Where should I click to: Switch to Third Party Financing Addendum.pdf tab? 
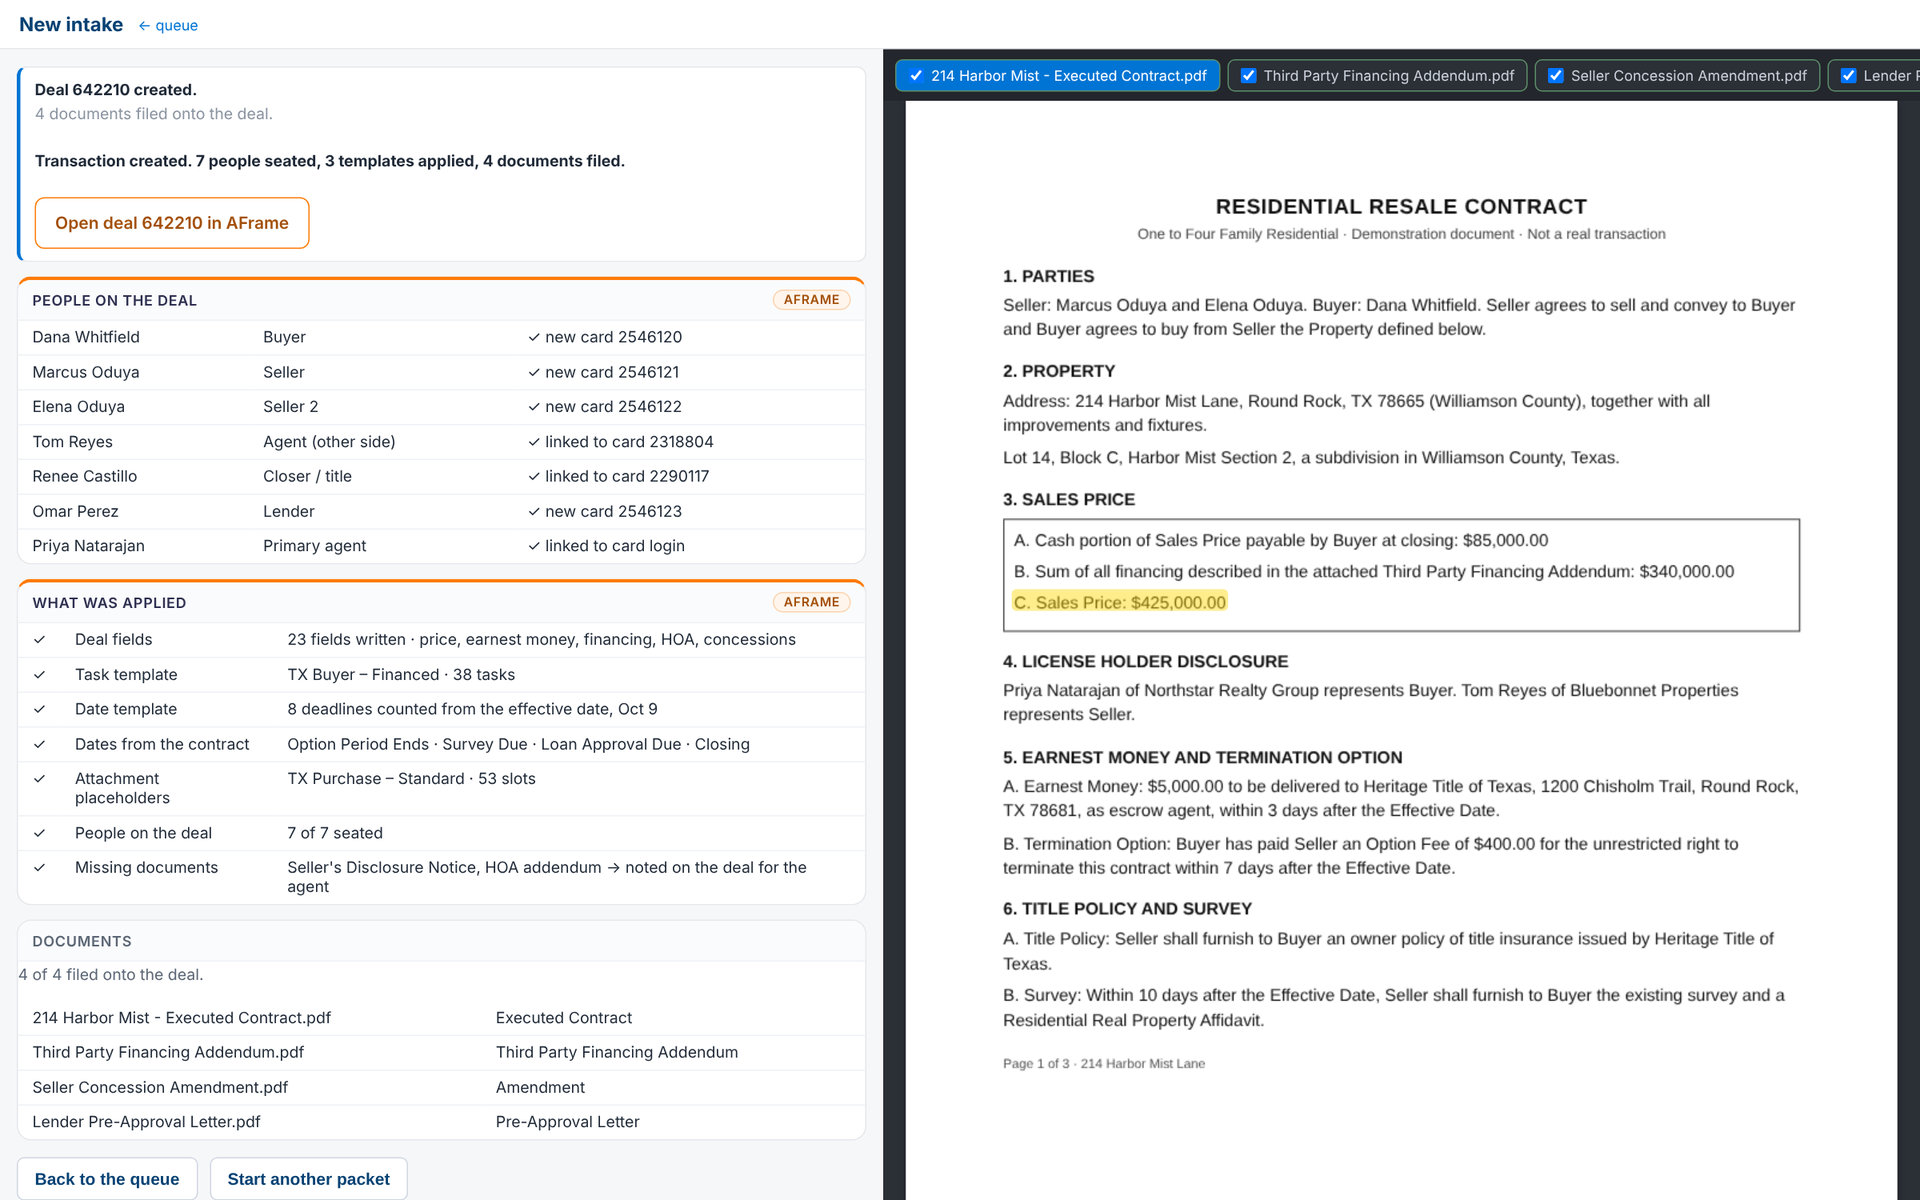coord(1377,76)
